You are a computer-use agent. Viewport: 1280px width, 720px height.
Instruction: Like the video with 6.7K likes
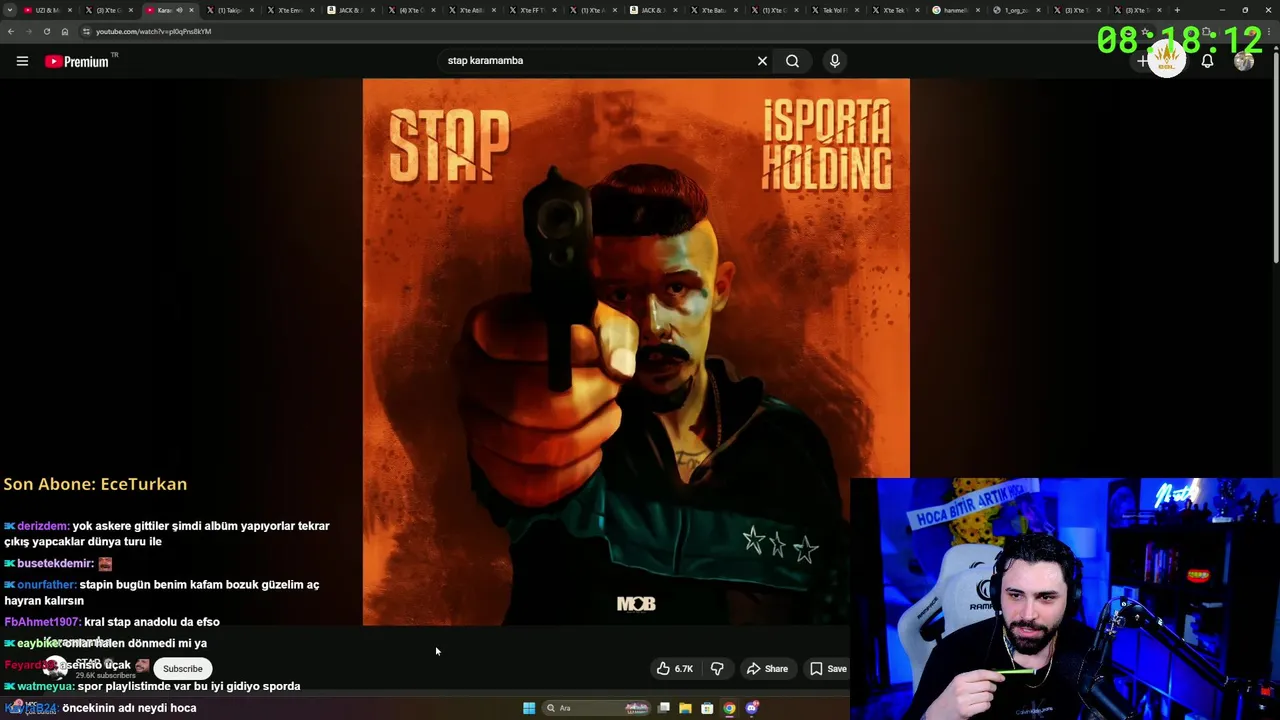pos(675,669)
